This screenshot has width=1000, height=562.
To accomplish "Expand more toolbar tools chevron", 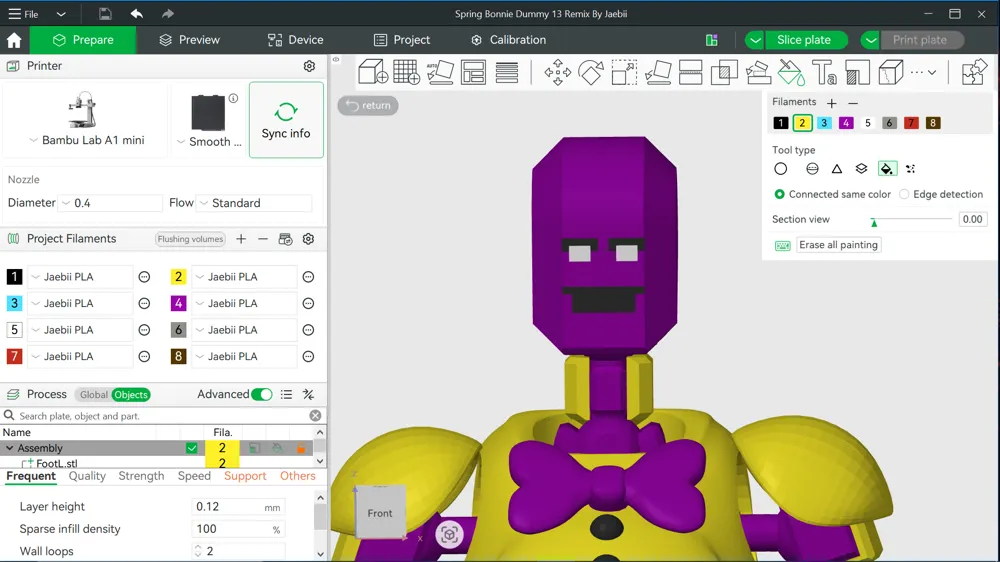I will click(x=932, y=72).
